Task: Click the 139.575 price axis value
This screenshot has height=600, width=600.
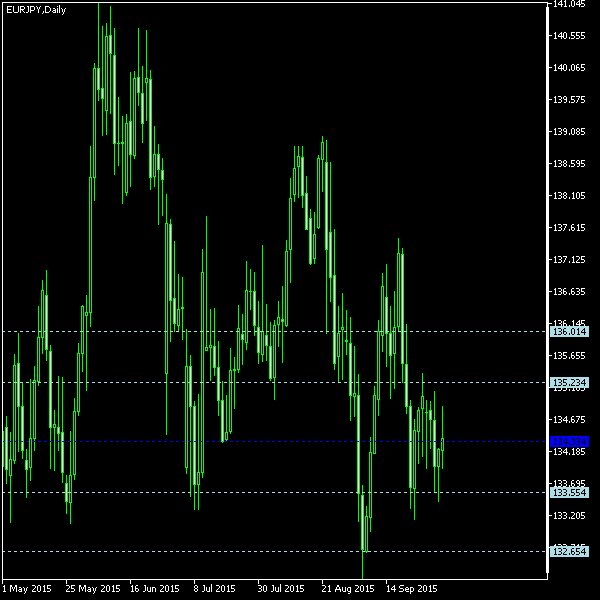Action: point(569,100)
